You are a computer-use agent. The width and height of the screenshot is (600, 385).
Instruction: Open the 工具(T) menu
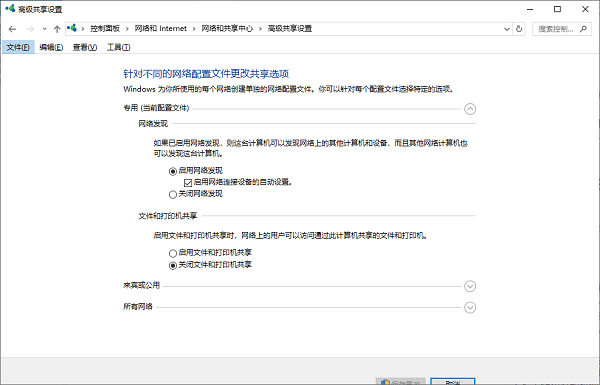119,47
